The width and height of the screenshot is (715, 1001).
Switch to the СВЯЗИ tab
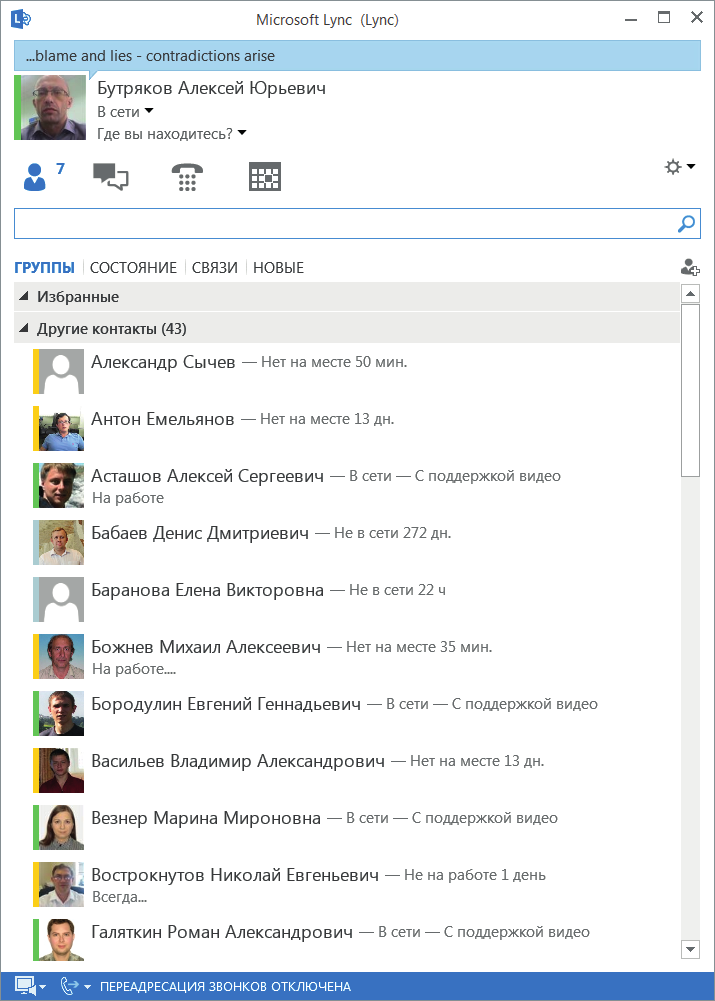(214, 267)
